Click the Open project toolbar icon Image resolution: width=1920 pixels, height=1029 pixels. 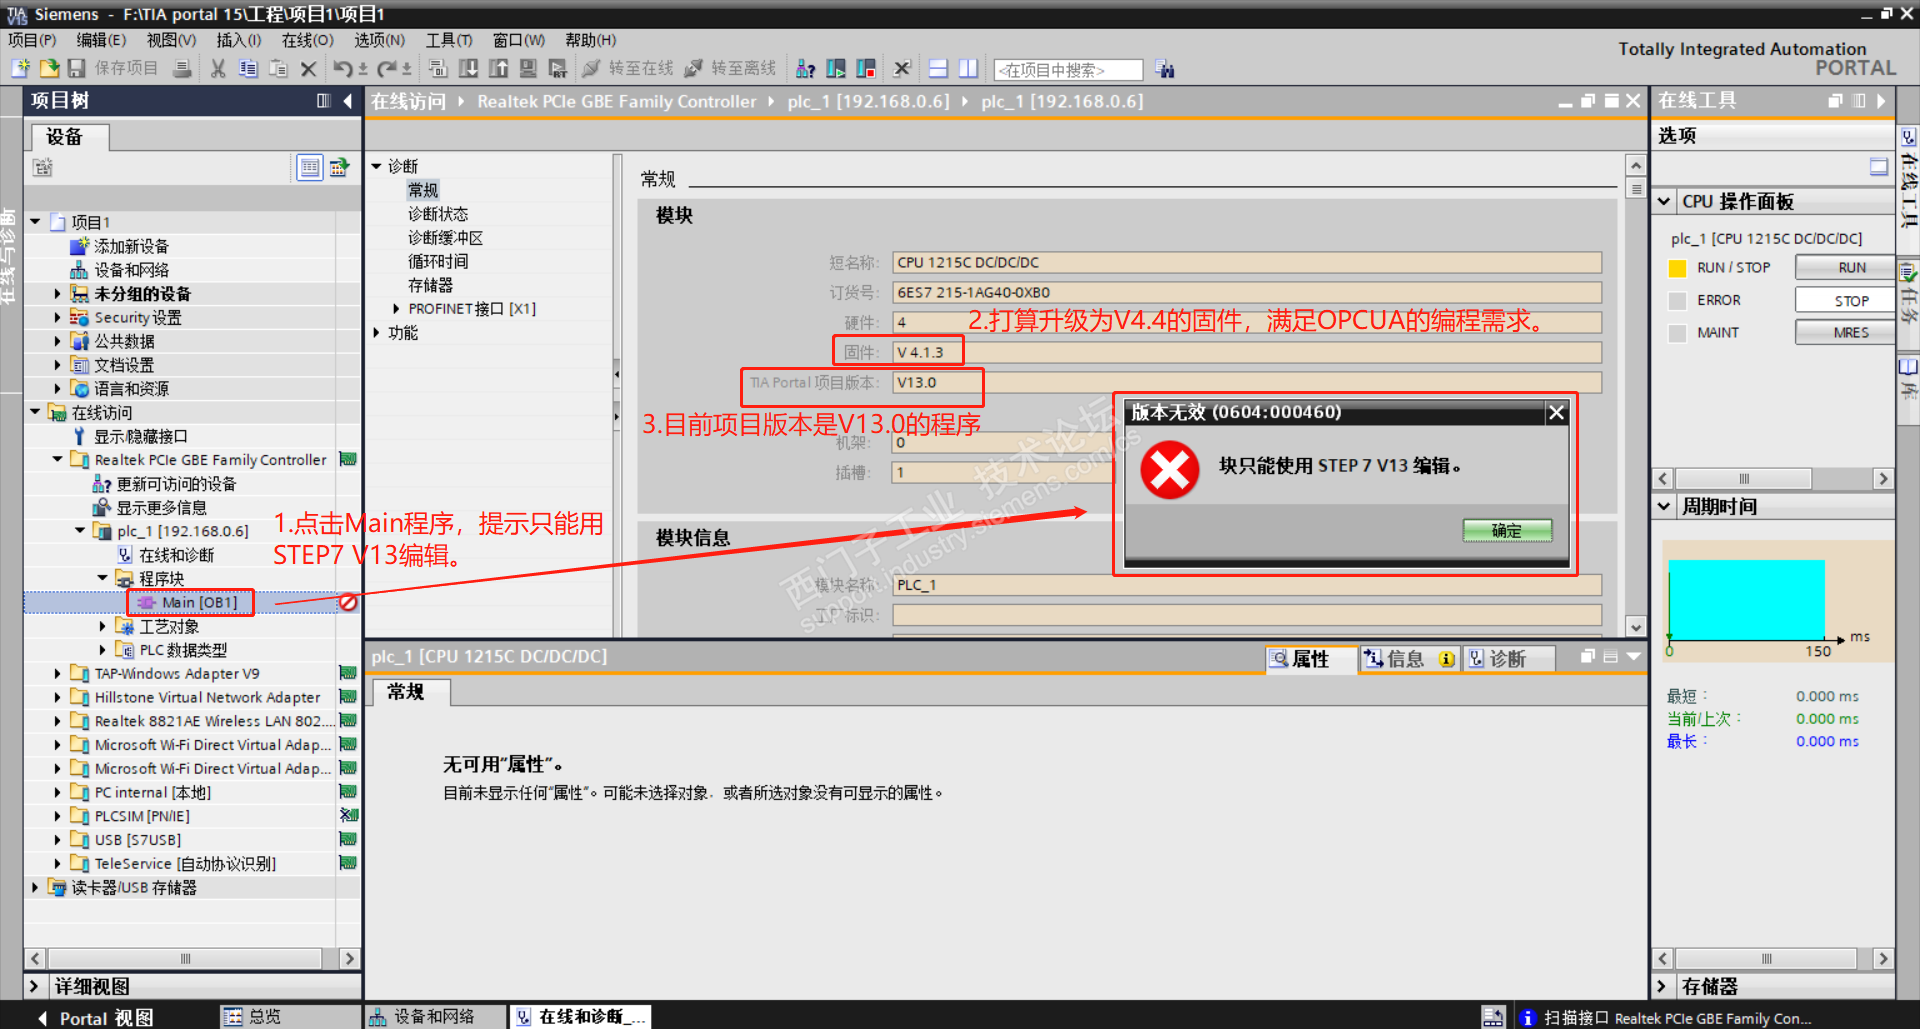click(49, 68)
